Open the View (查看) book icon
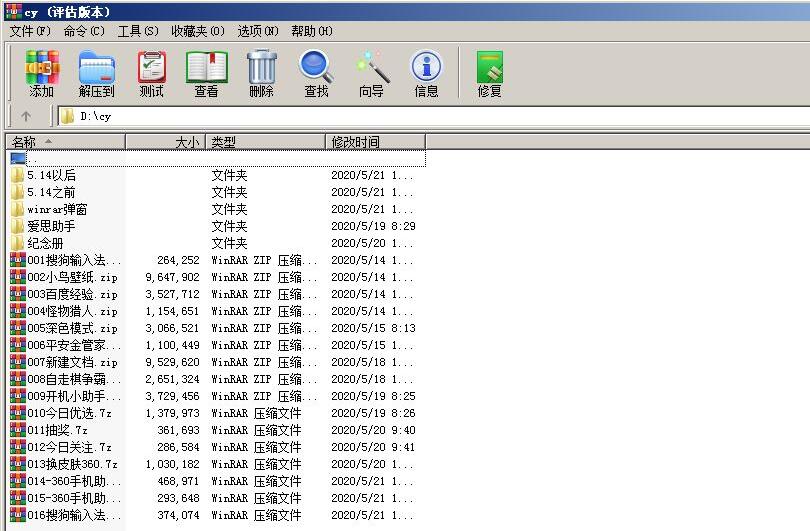 point(207,67)
